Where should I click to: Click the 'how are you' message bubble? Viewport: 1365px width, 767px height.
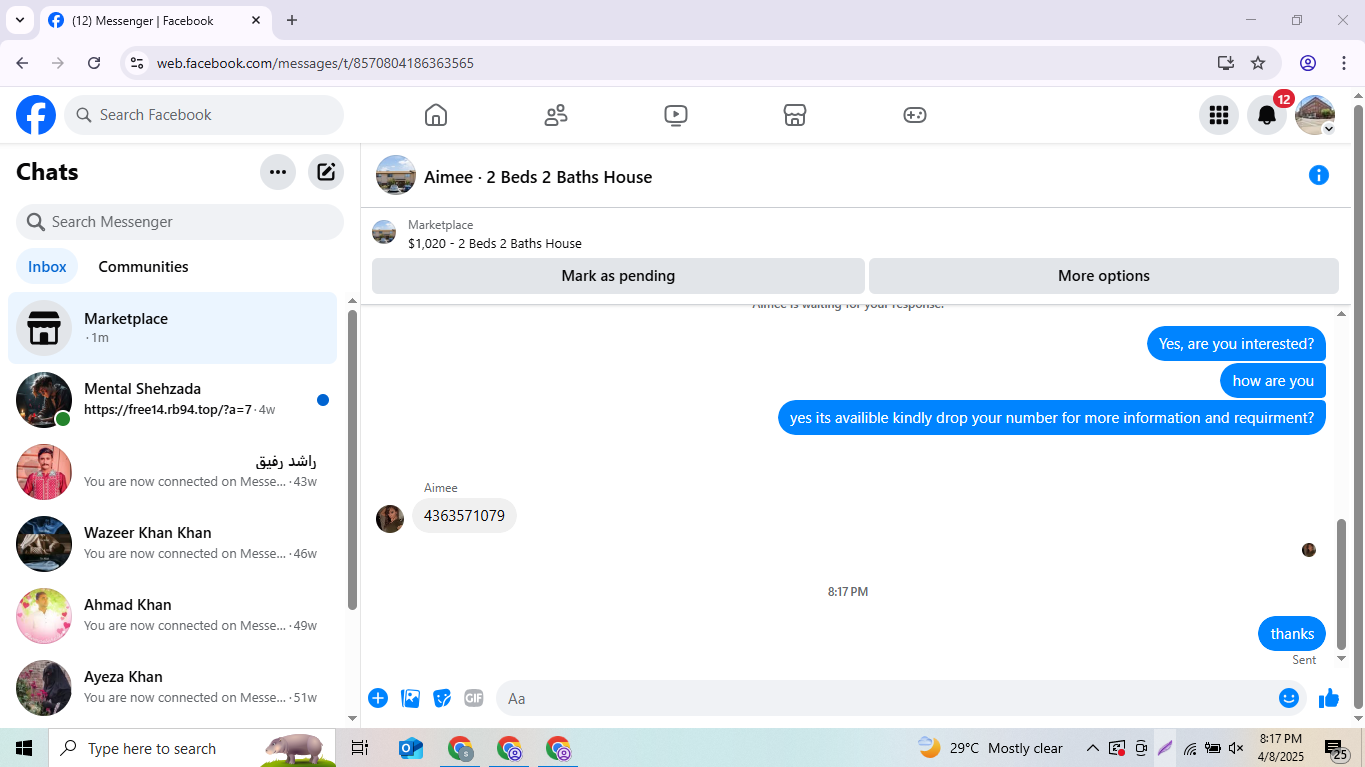(x=1273, y=381)
